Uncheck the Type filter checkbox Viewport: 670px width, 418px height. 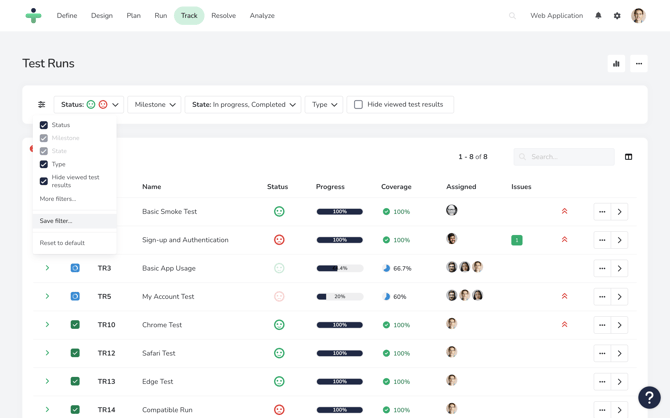(x=44, y=164)
